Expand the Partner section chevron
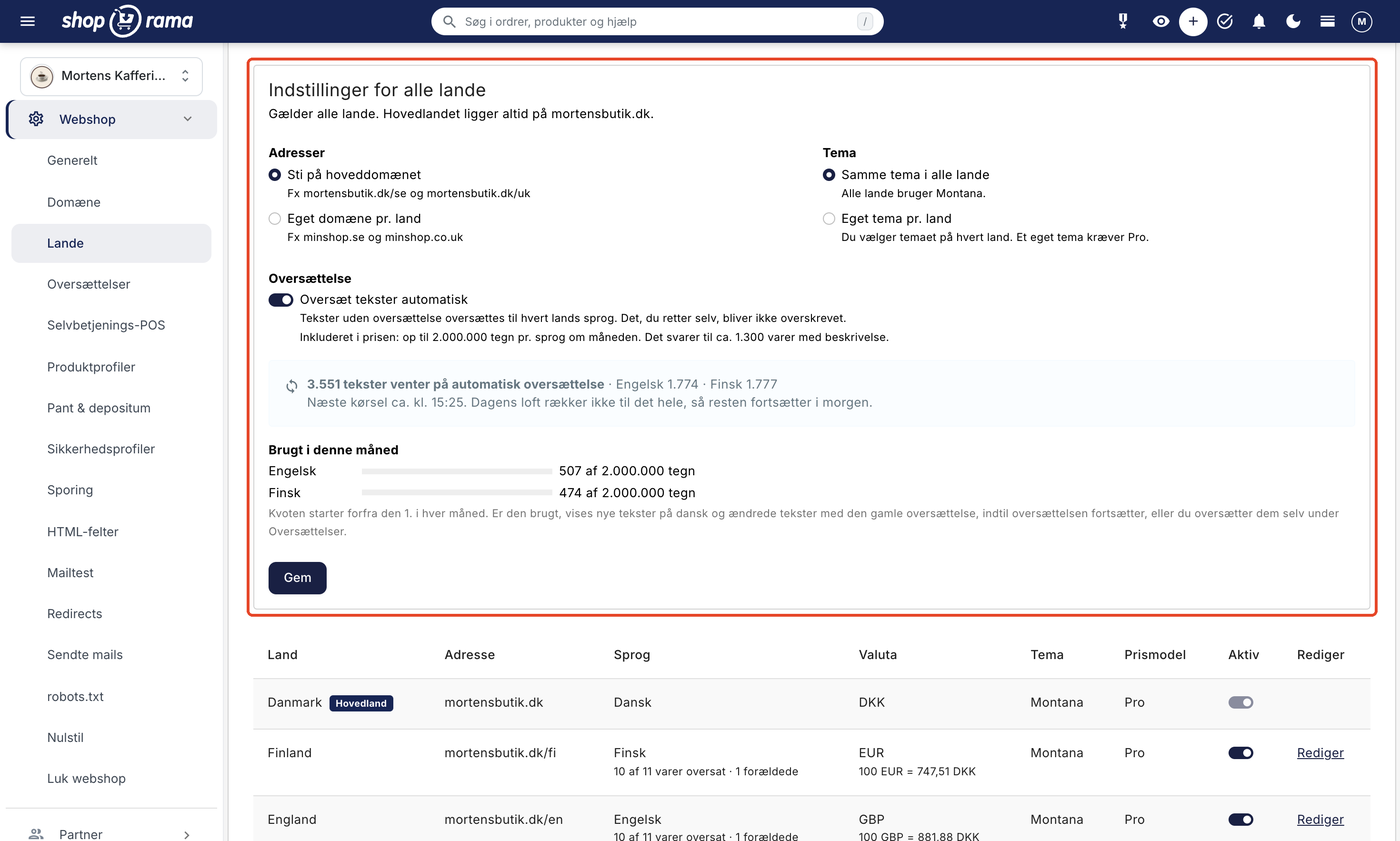This screenshot has width=1400, height=841. click(187, 834)
